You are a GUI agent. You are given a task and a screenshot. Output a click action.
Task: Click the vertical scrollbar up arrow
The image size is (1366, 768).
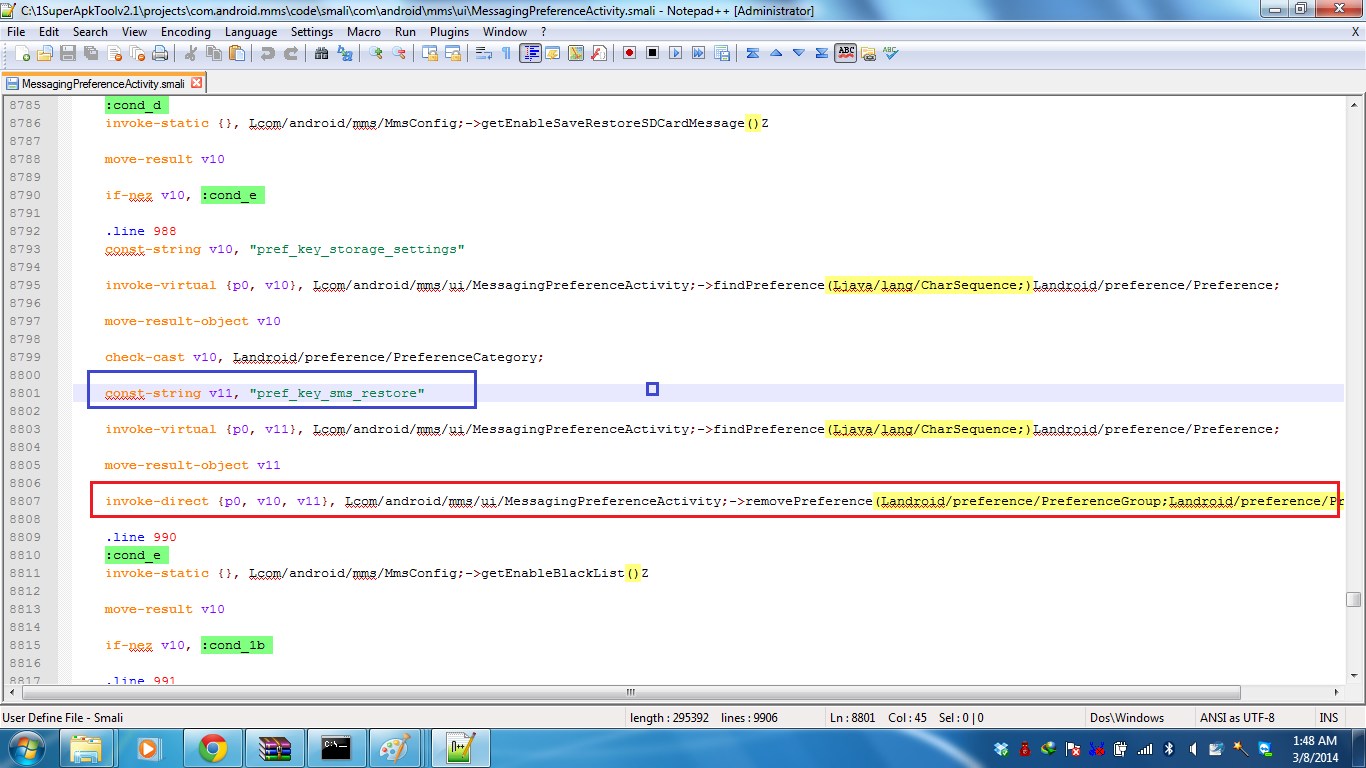(x=1353, y=104)
